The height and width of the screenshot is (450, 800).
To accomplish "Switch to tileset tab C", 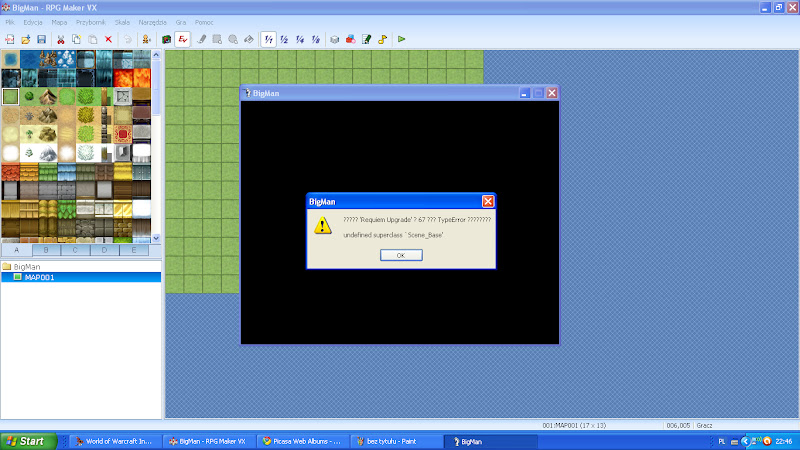I will click(75, 250).
